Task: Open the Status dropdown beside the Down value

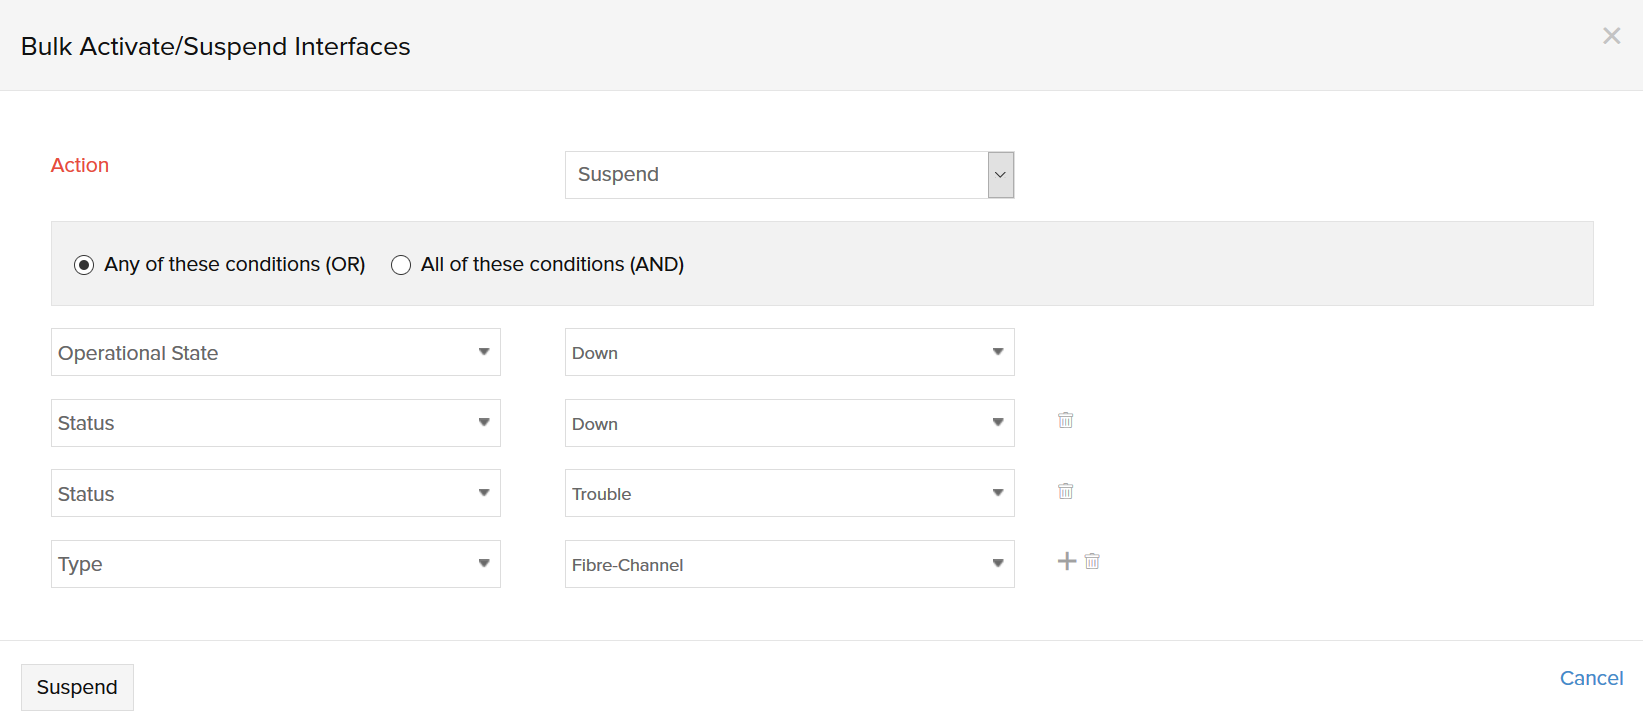Action: 275,423
